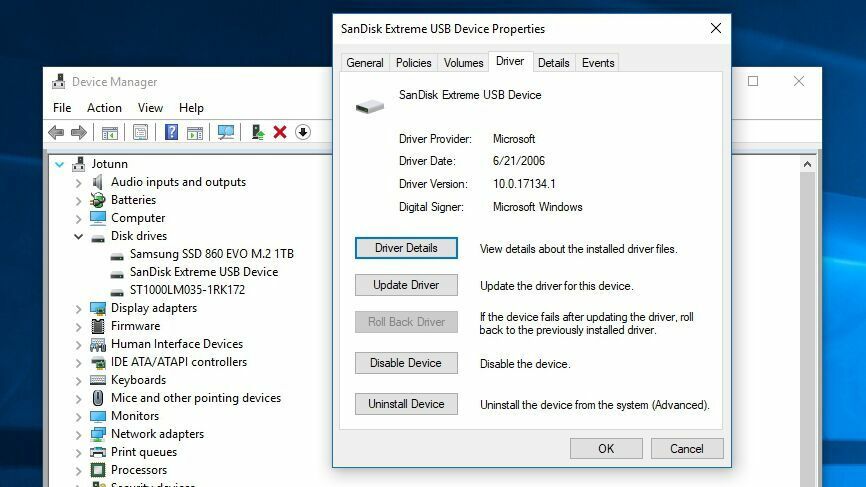Select the Human Interface Devices label
The width and height of the screenshot is (866, 487).
click(x=177, y=344)
